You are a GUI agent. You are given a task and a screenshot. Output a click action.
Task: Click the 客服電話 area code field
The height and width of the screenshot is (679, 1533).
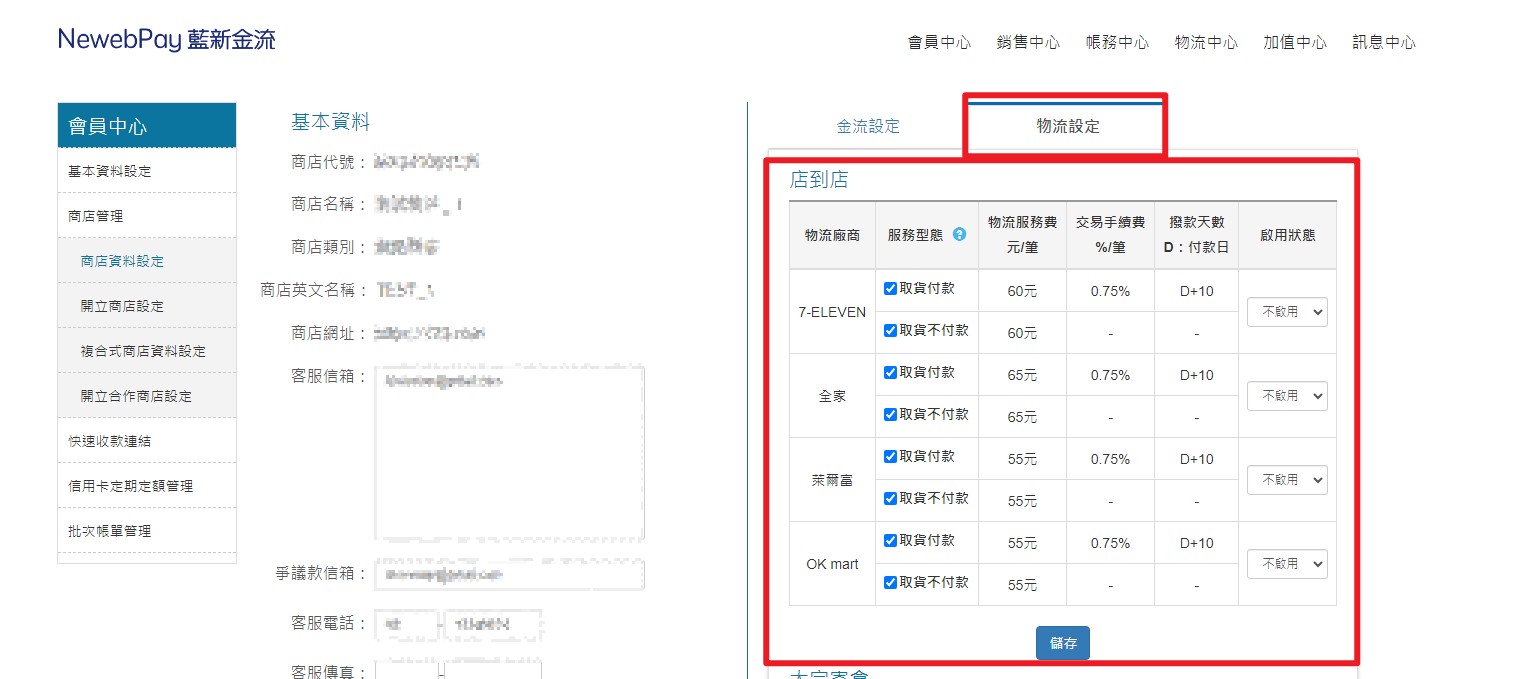(x=407, y=625)
